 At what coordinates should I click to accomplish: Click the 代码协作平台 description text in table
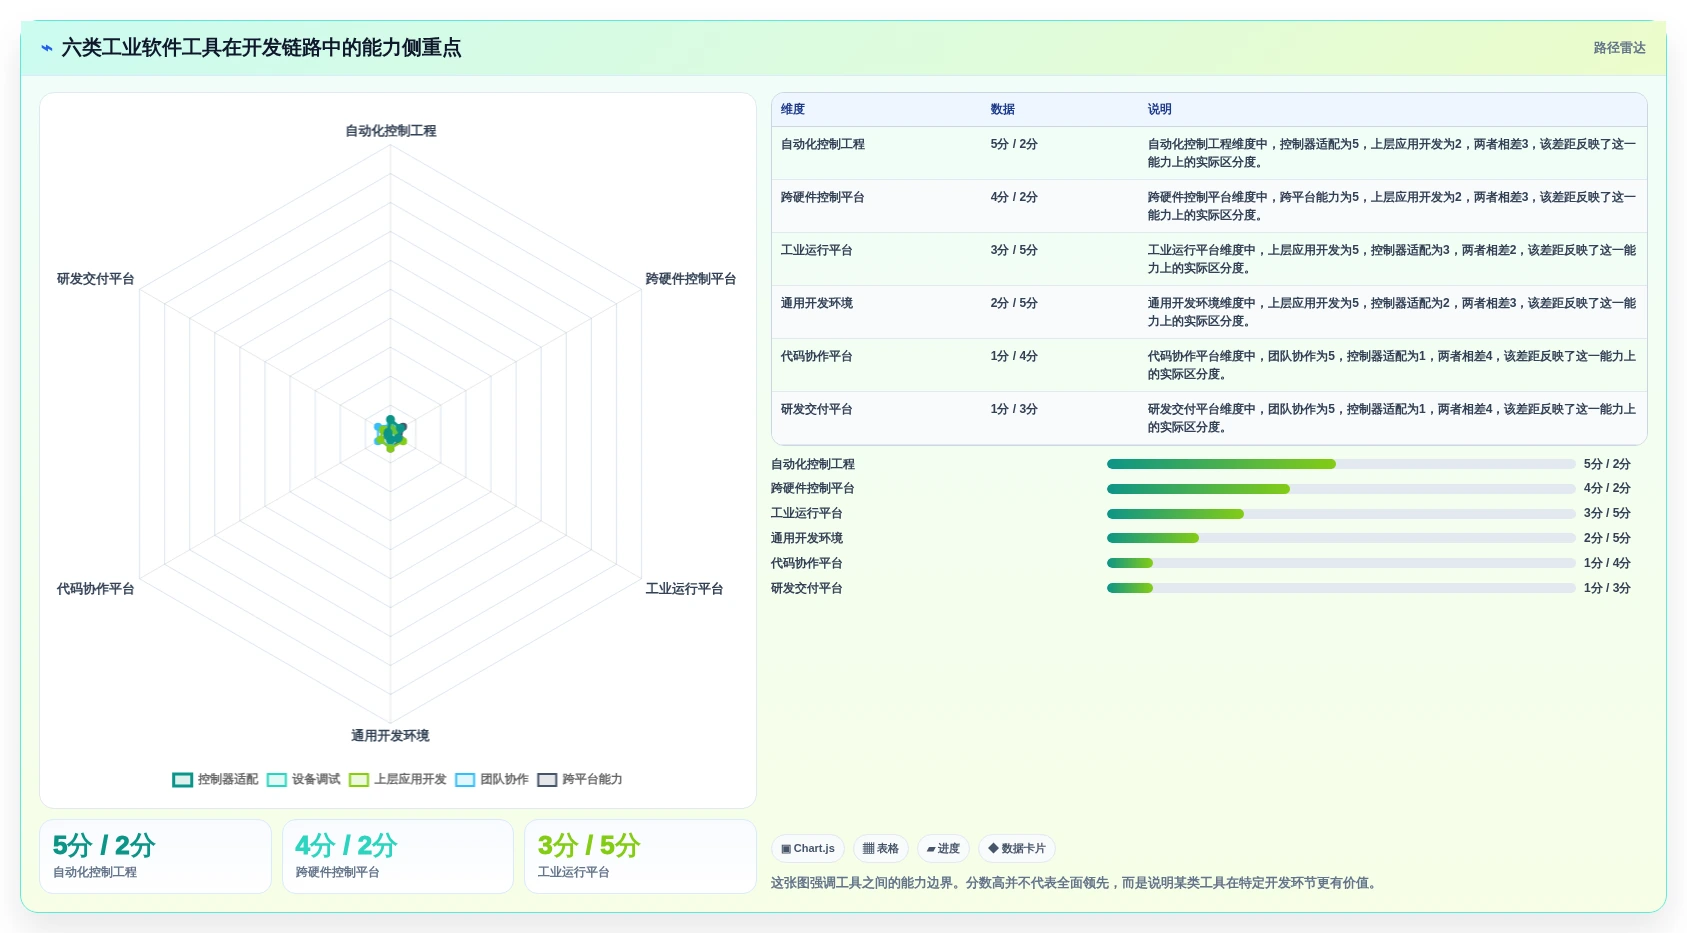pos(1392,365)
